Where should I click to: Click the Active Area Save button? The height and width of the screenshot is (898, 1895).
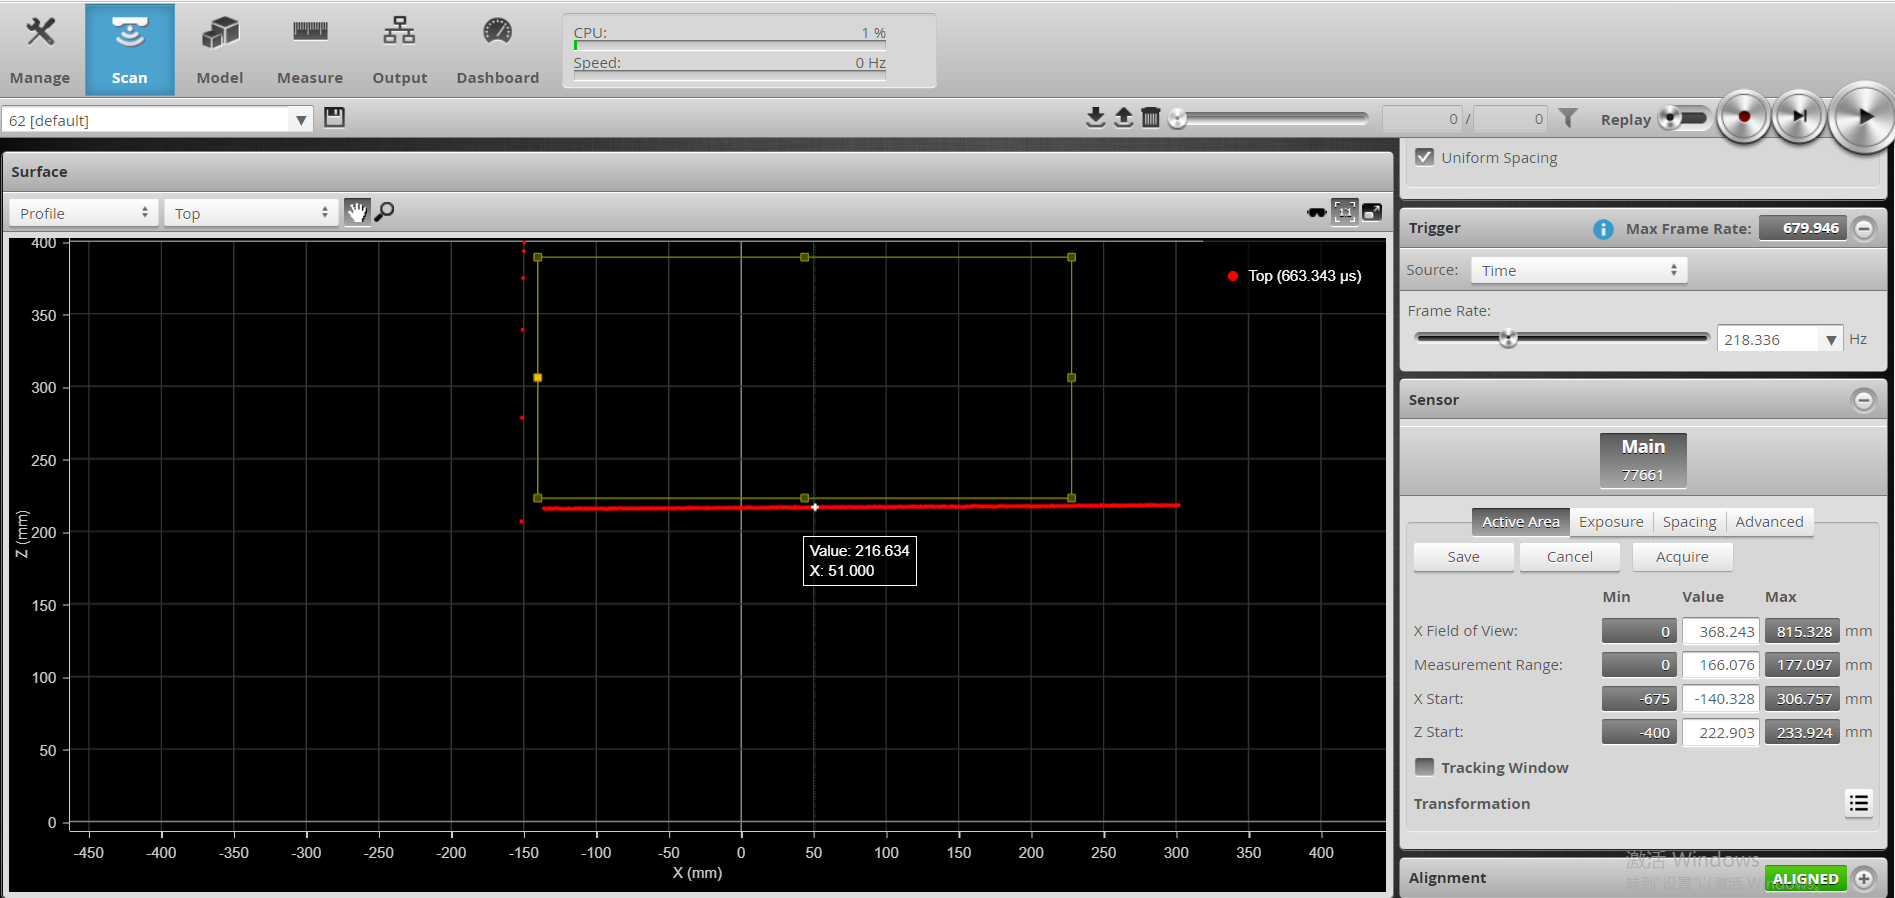point(1463,557)
